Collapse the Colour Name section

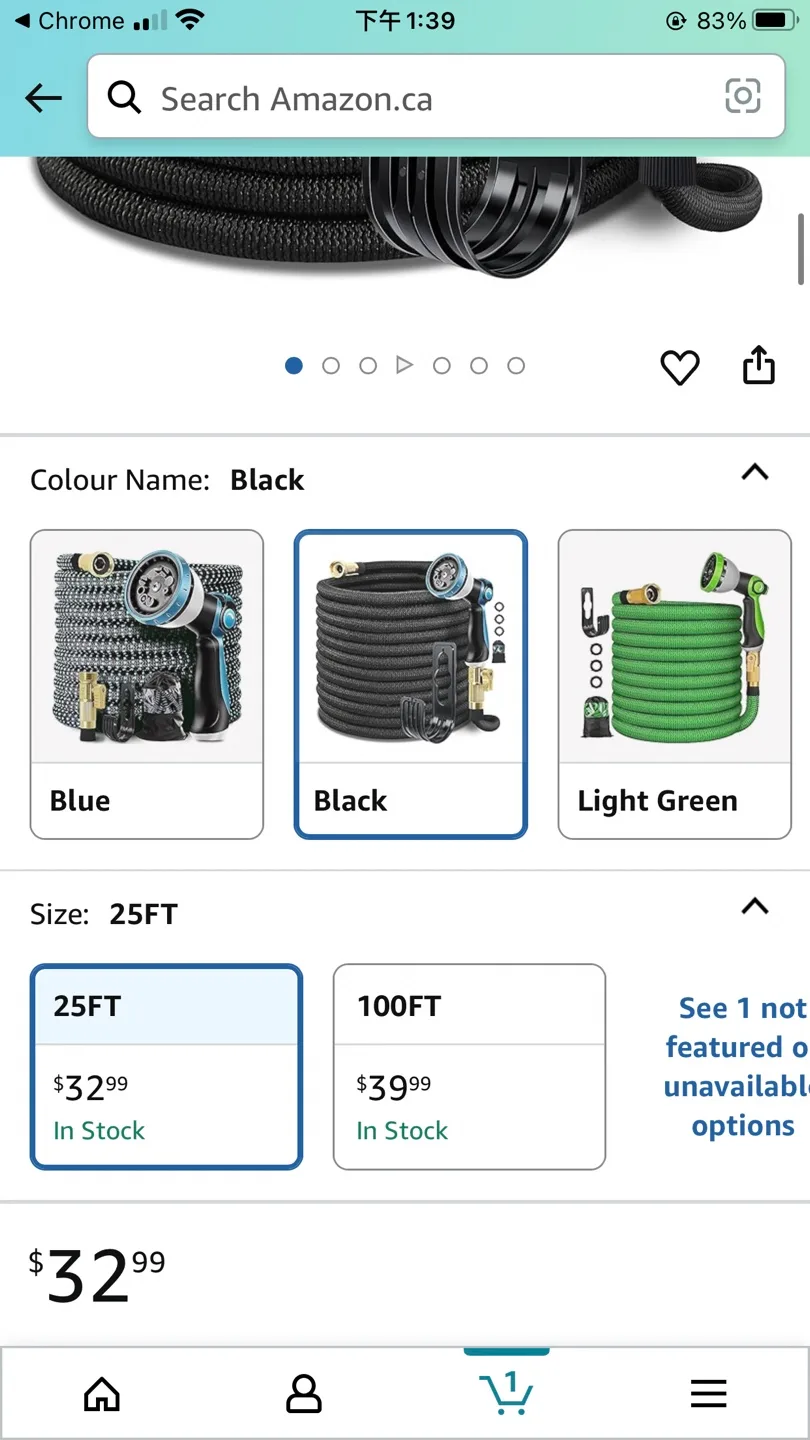pyautogui.click(x=755, y=473)
